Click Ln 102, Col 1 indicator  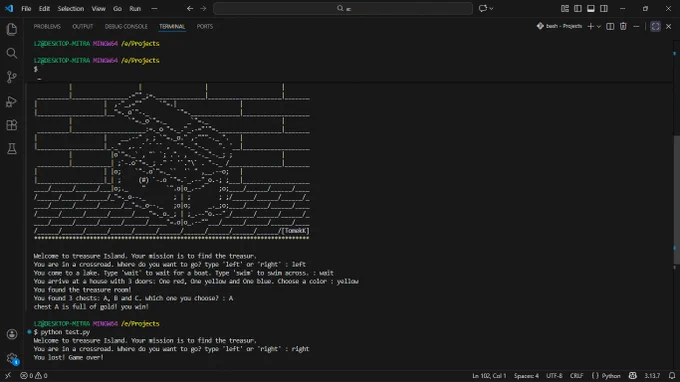pos(489,376)
